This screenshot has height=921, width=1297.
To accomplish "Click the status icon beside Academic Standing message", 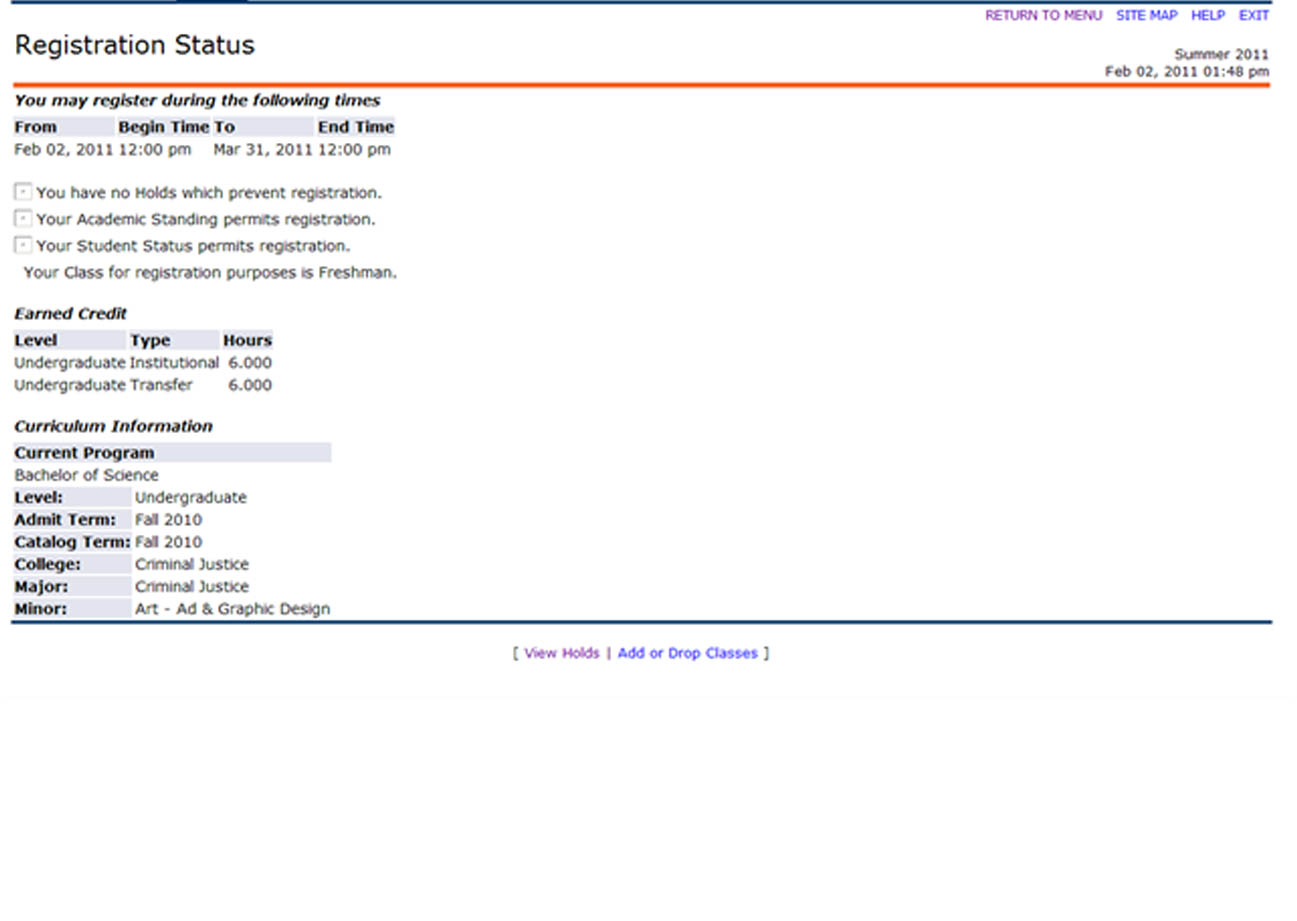I will (x=23, y=218).
